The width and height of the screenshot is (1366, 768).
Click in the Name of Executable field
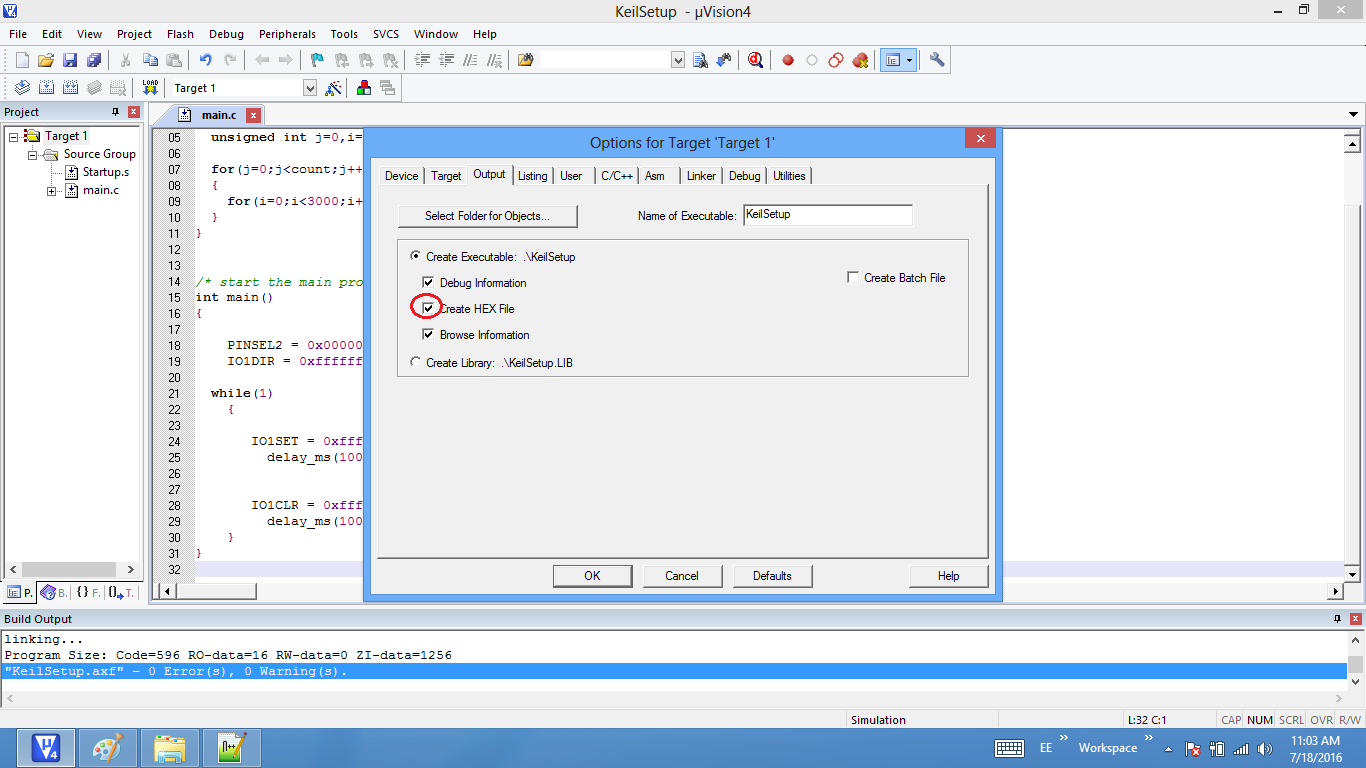click(827, 215)
